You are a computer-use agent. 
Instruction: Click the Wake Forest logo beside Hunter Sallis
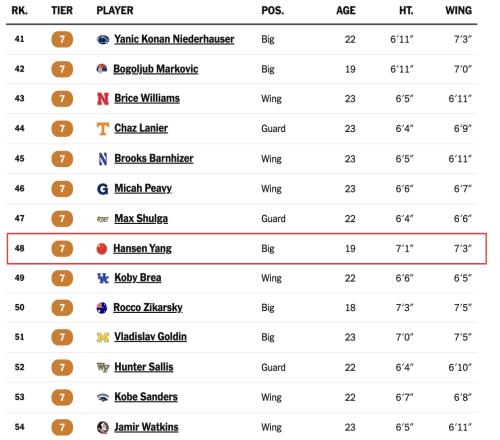pyautogui.click(x=103, y=367)
